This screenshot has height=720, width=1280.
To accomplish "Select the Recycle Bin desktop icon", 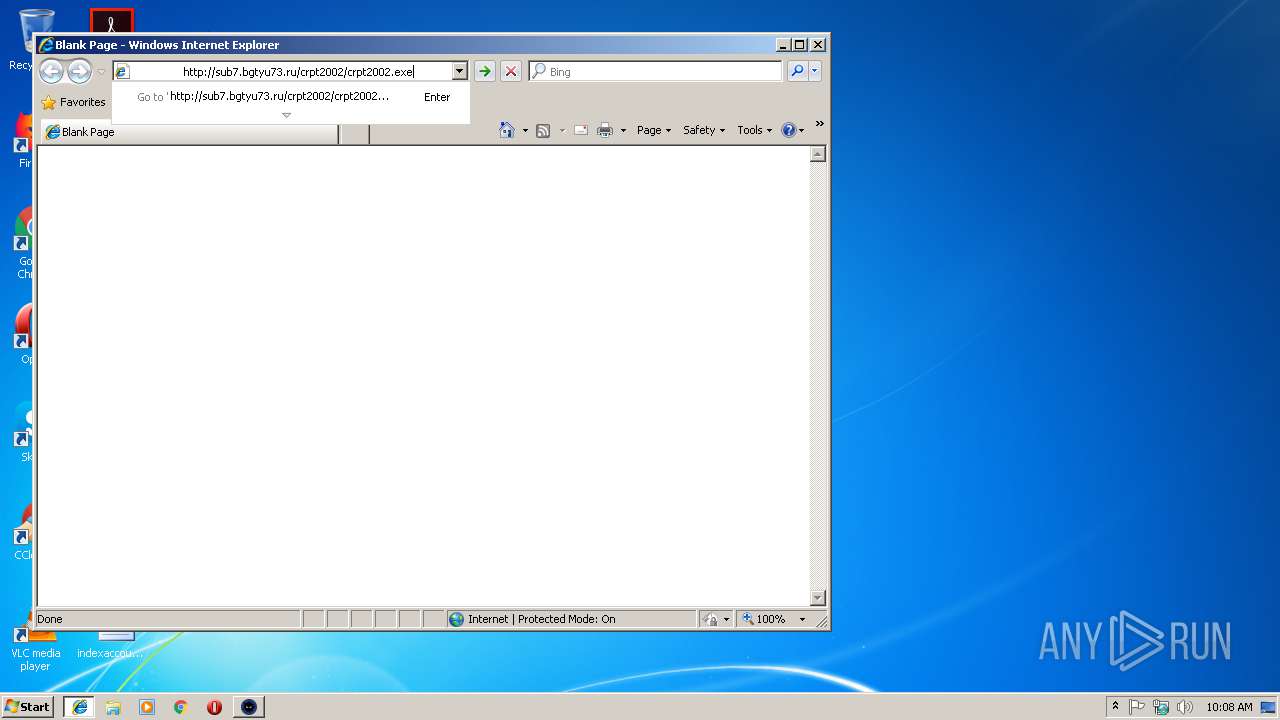I will [x=27, y=39].
